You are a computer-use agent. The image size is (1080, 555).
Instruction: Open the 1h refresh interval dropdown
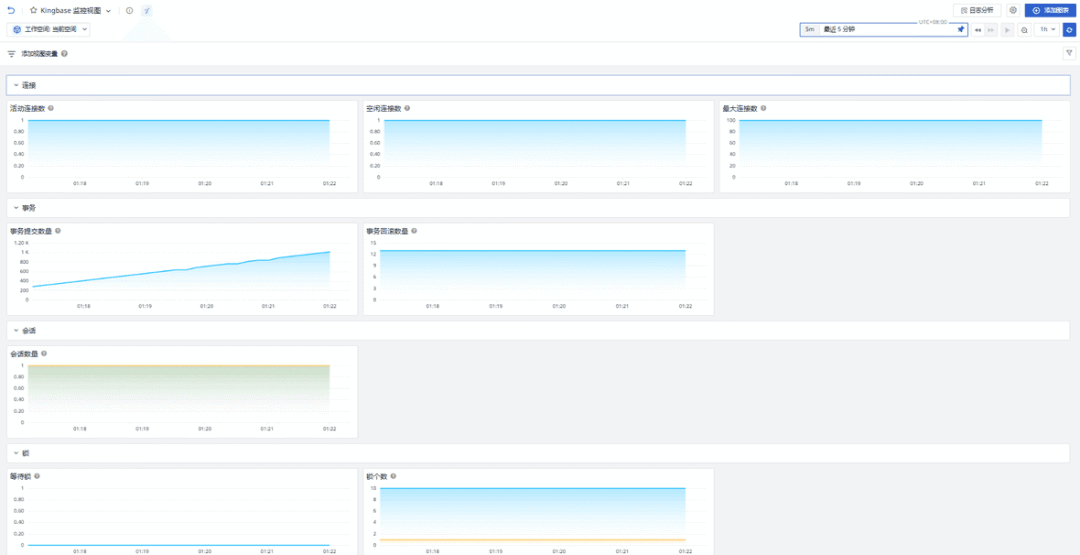coord(1046,30)
